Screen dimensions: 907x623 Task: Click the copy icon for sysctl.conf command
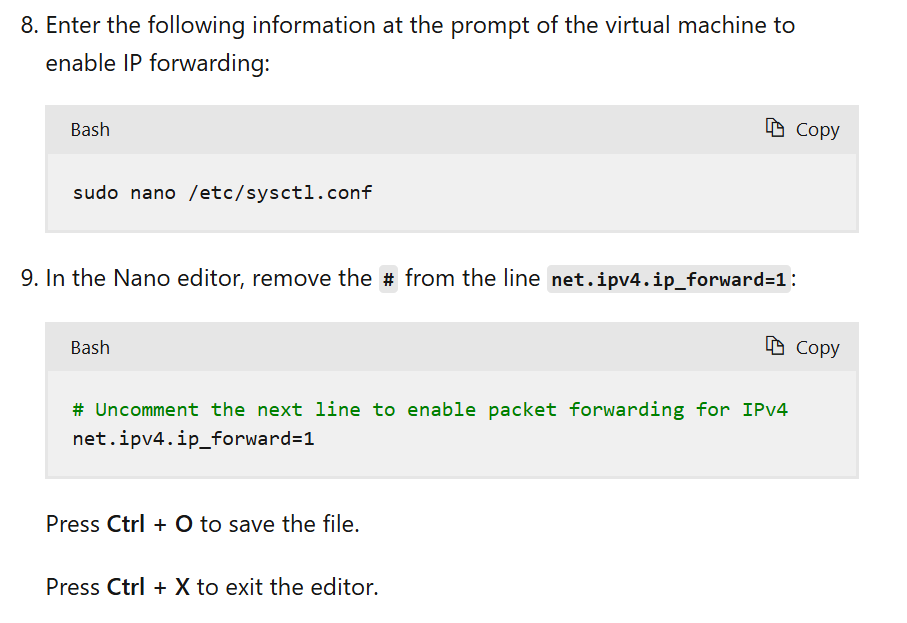point(775,128)
